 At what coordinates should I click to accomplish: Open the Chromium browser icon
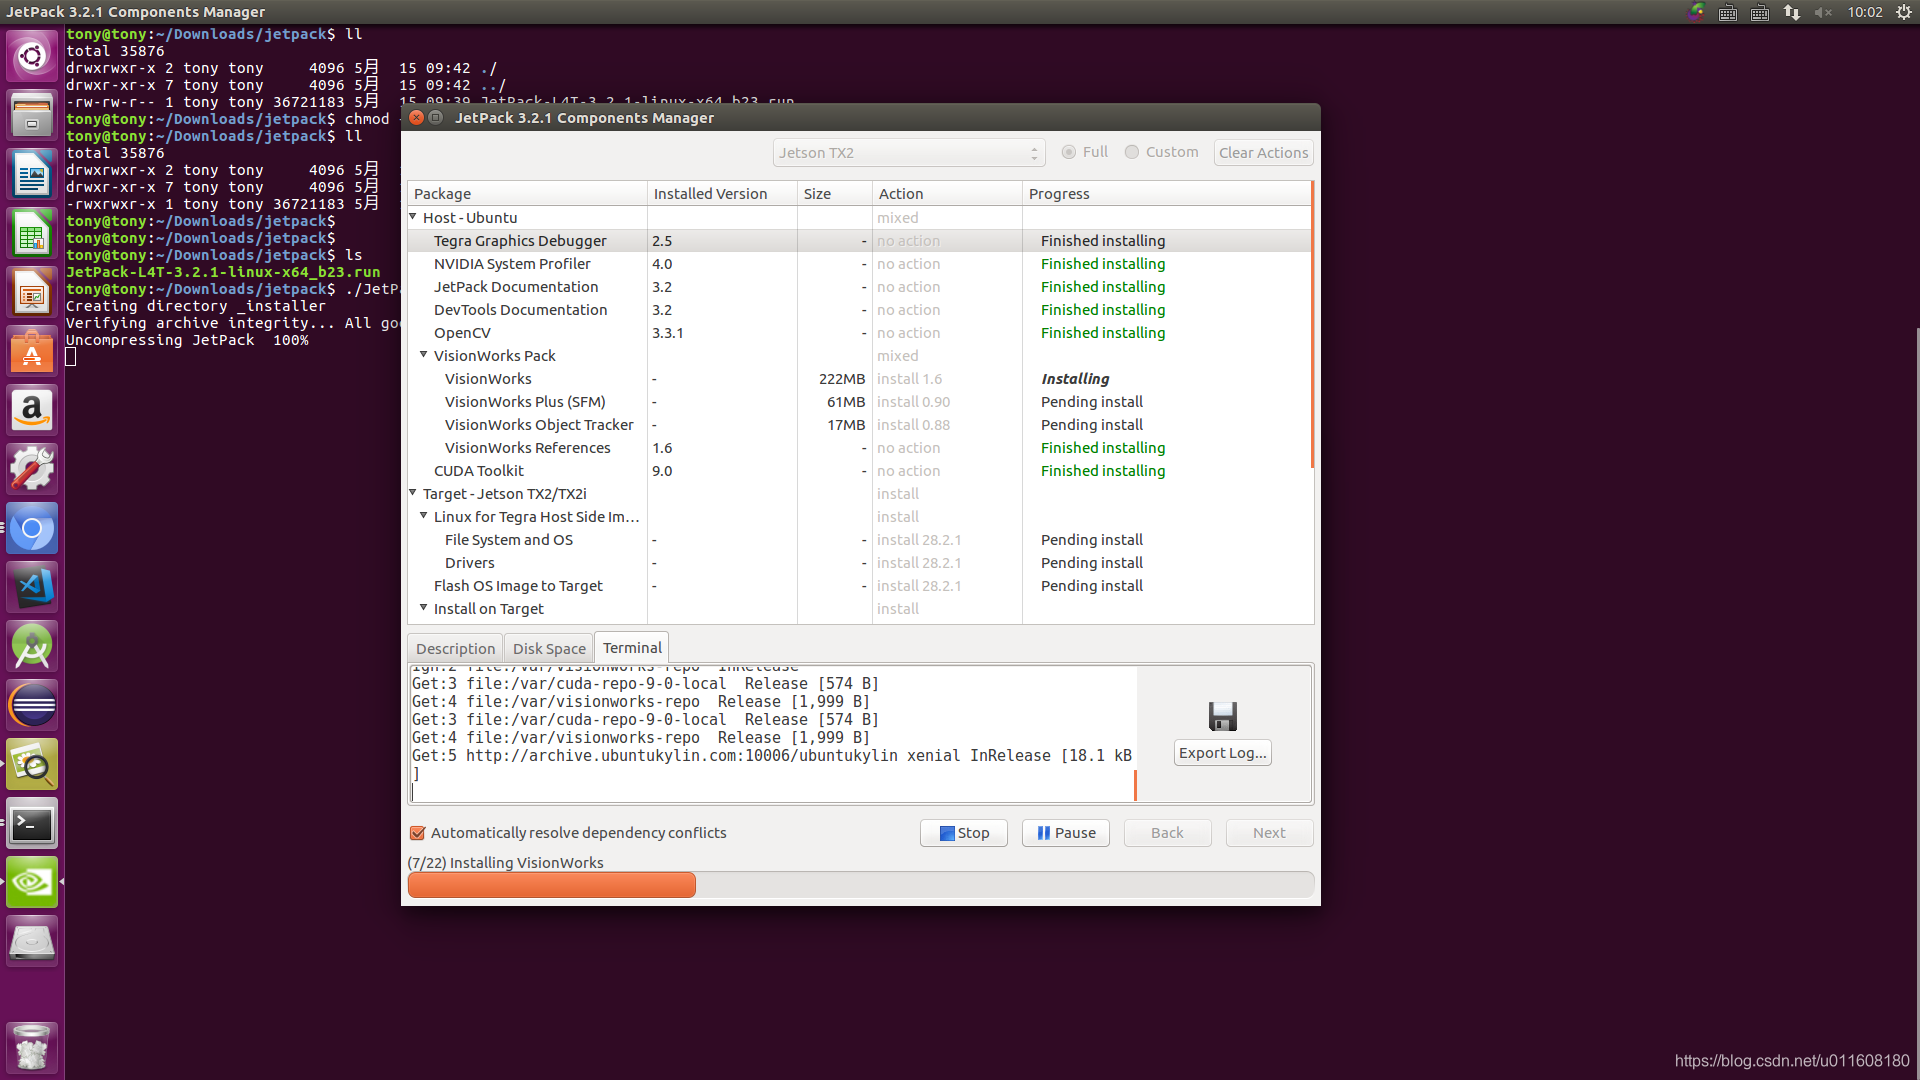(x=32, y=528)
